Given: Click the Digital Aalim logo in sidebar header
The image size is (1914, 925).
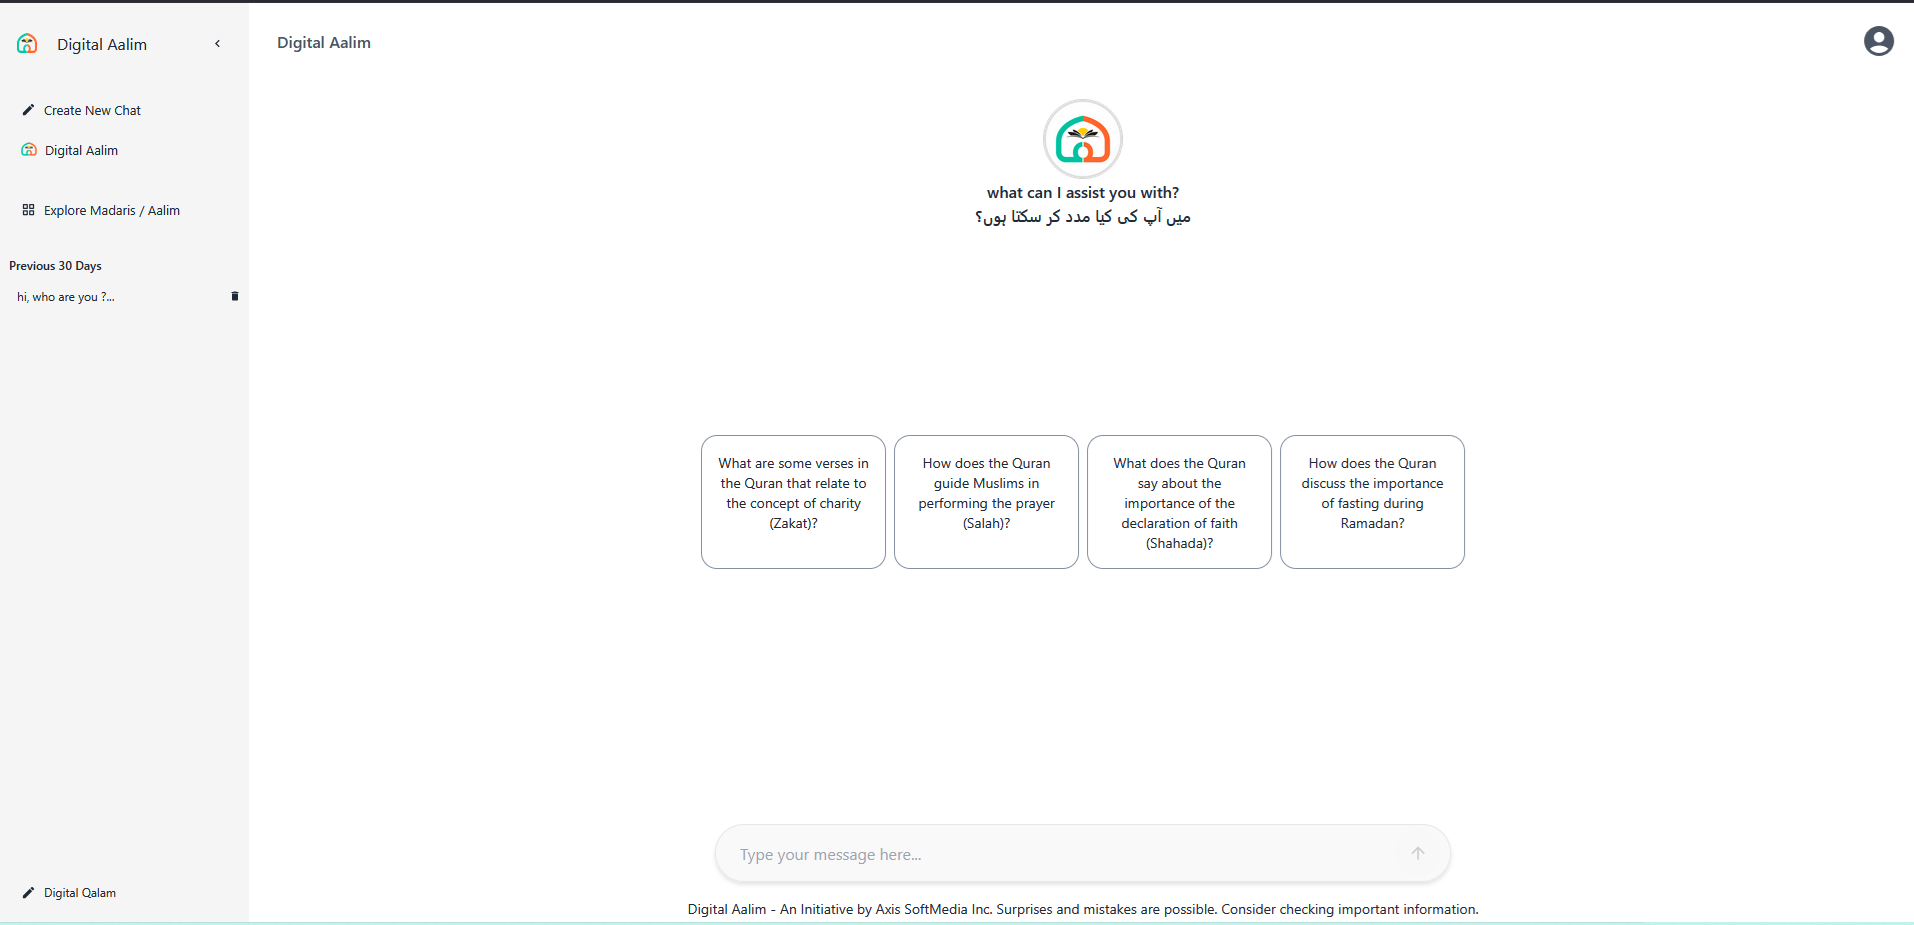Looking at the screenshot, I should coord(27,44).
